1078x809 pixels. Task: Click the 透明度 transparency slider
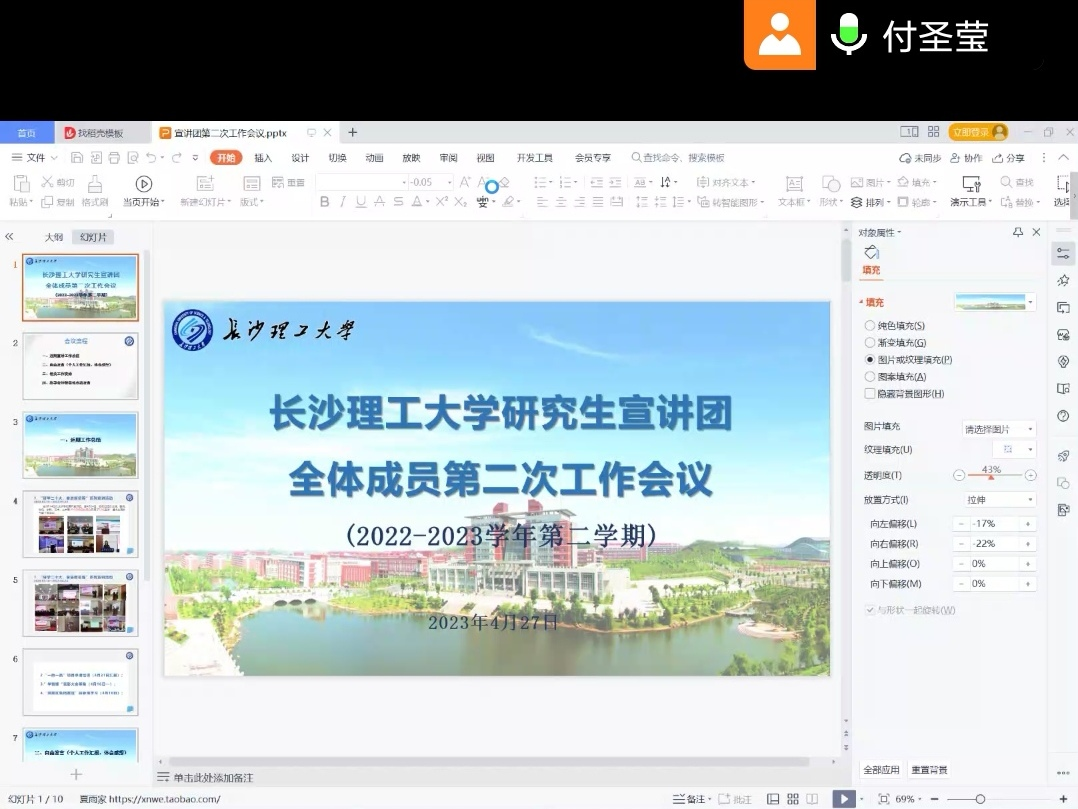[x=994, y=476]
